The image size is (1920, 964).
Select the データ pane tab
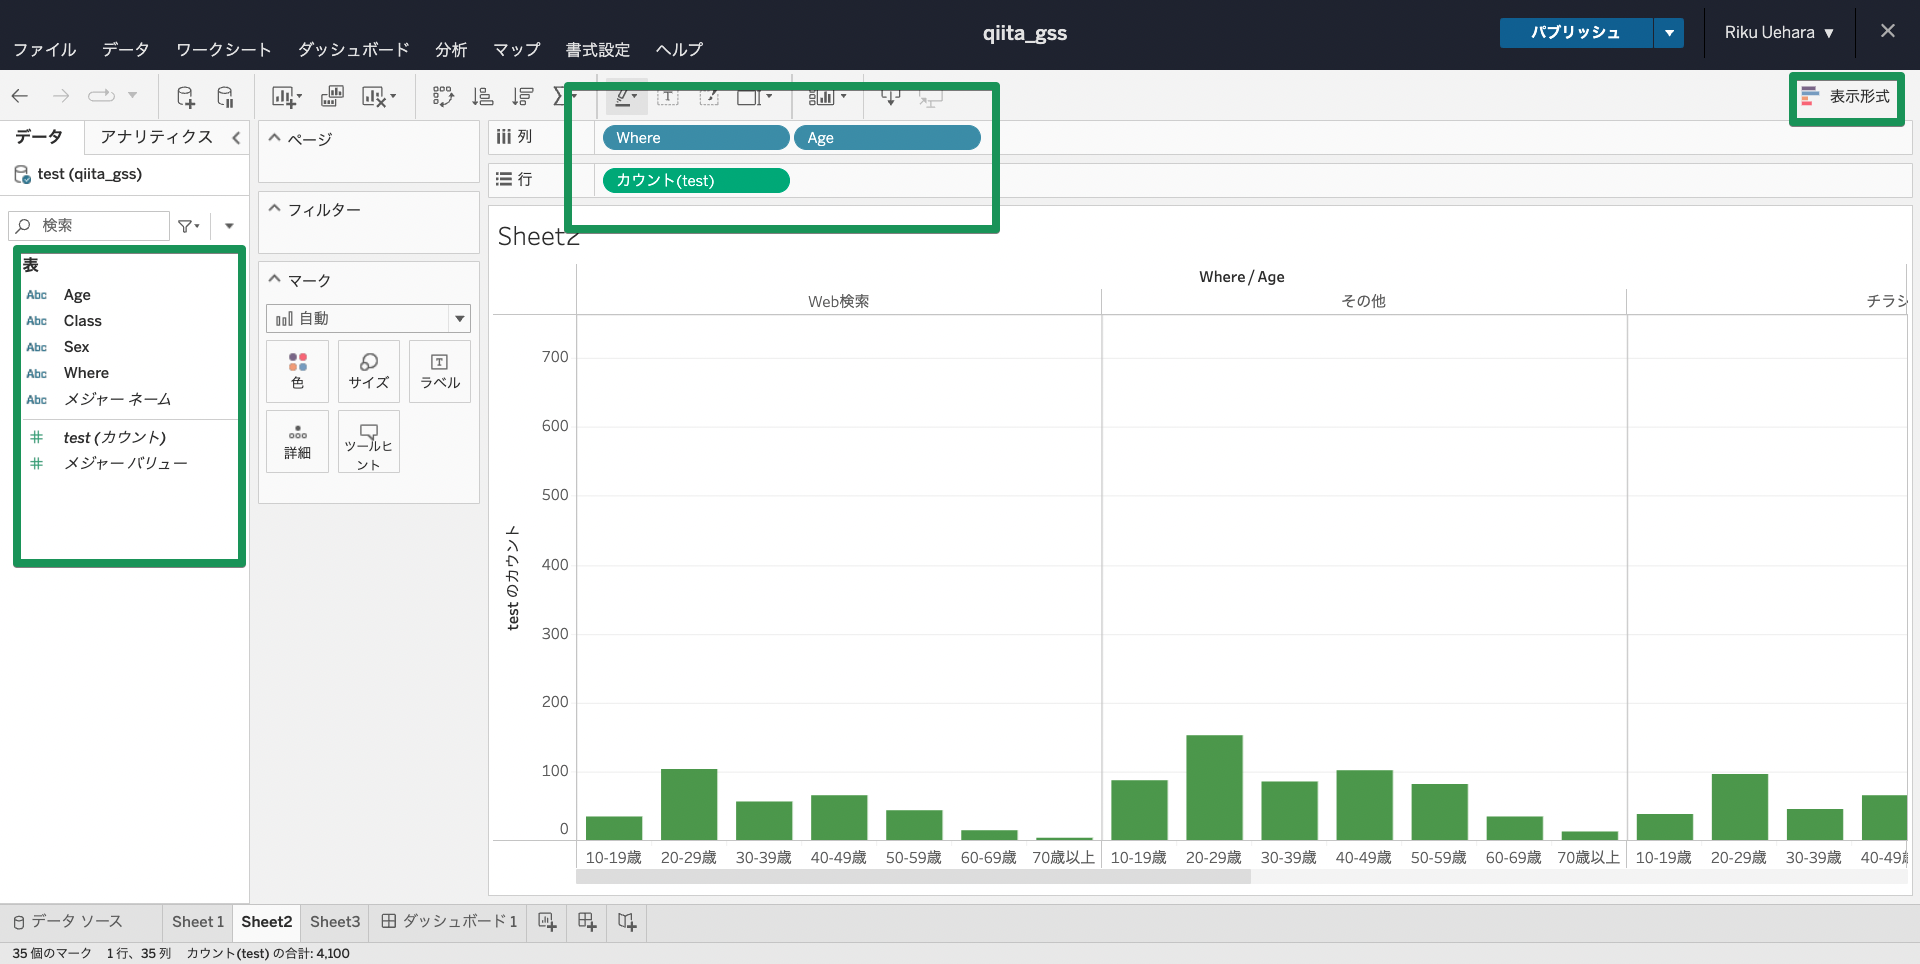coord(40,137)
